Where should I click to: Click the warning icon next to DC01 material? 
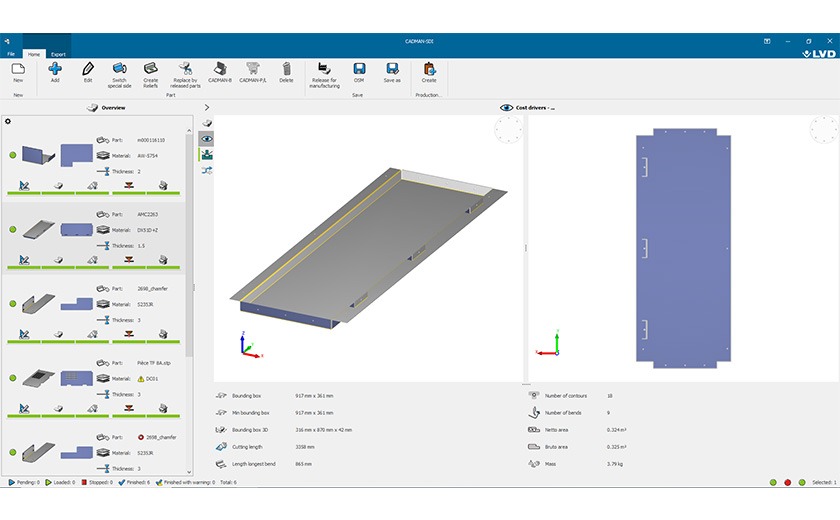click(141, 379)
